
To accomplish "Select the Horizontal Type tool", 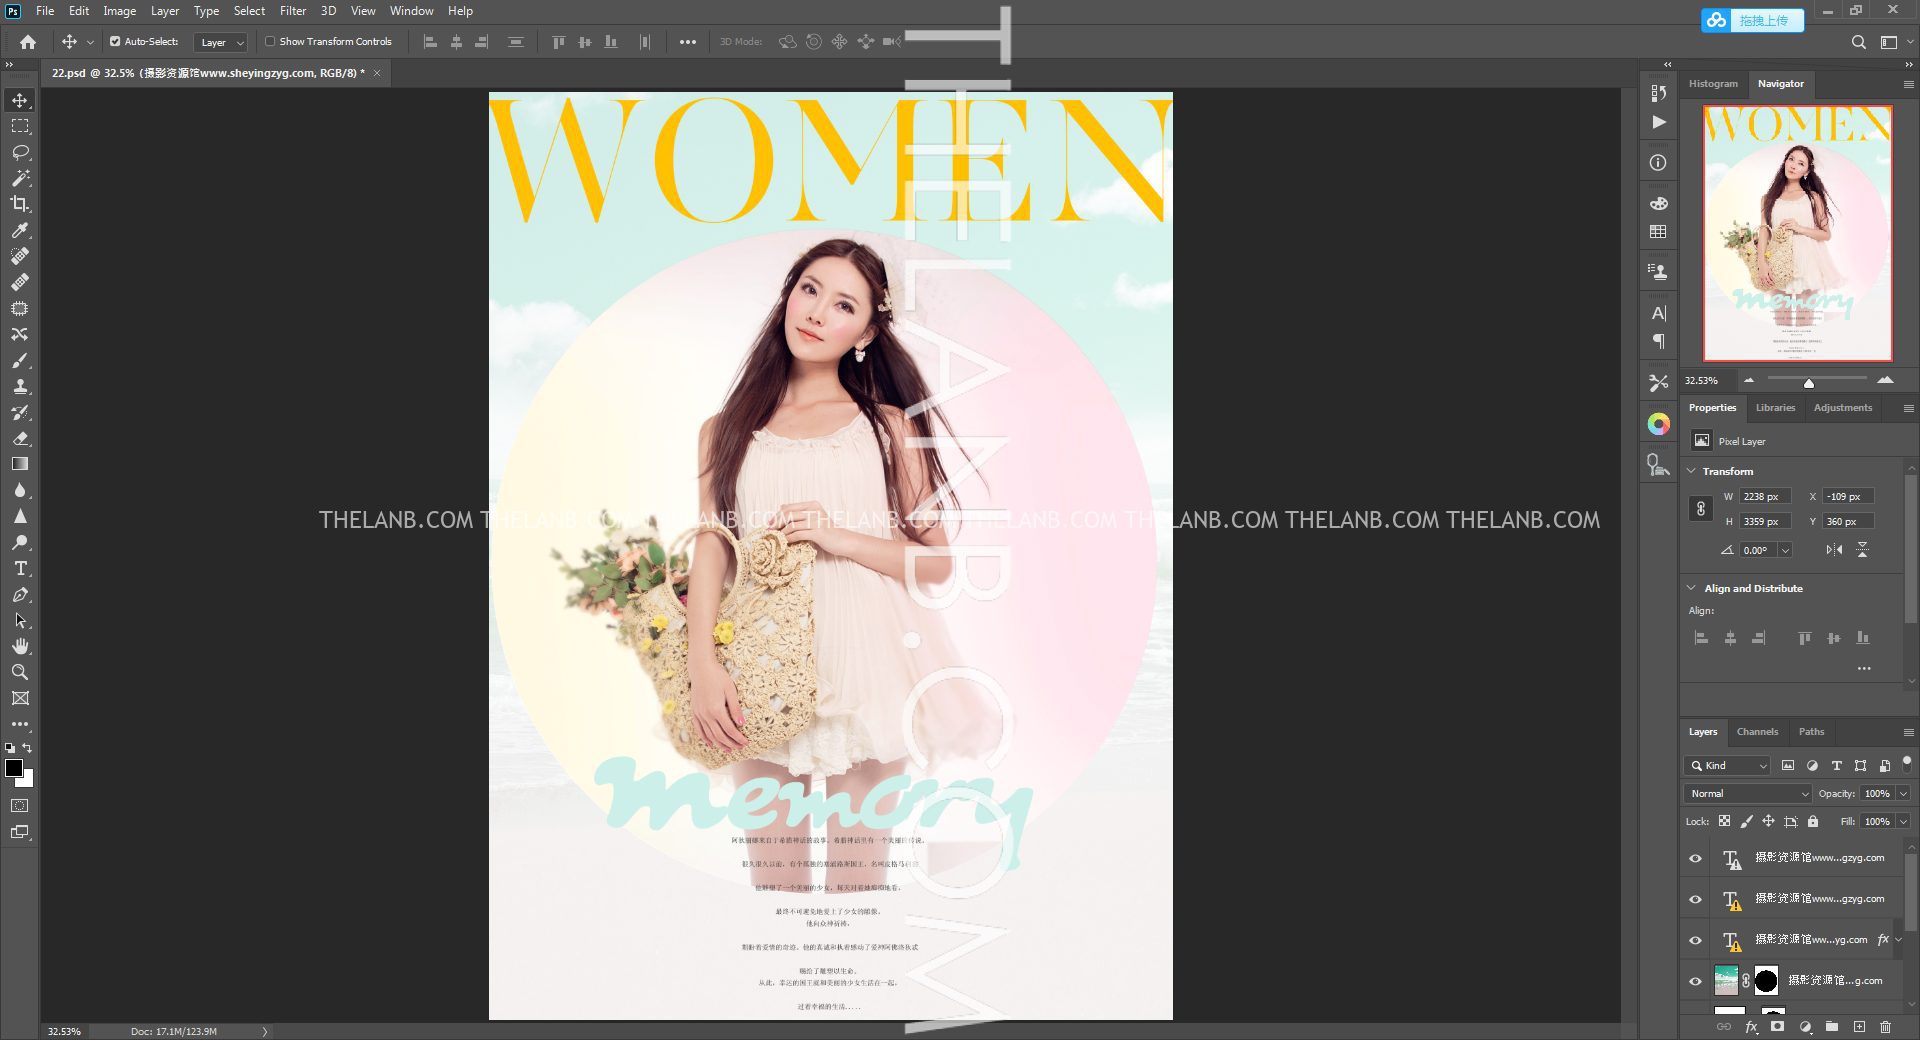I will (x=20, y=568).
